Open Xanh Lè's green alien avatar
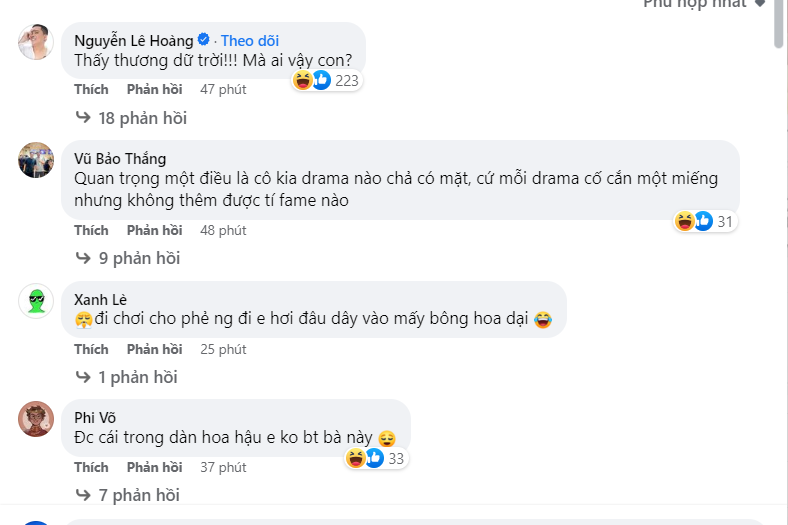 (36, 300)
